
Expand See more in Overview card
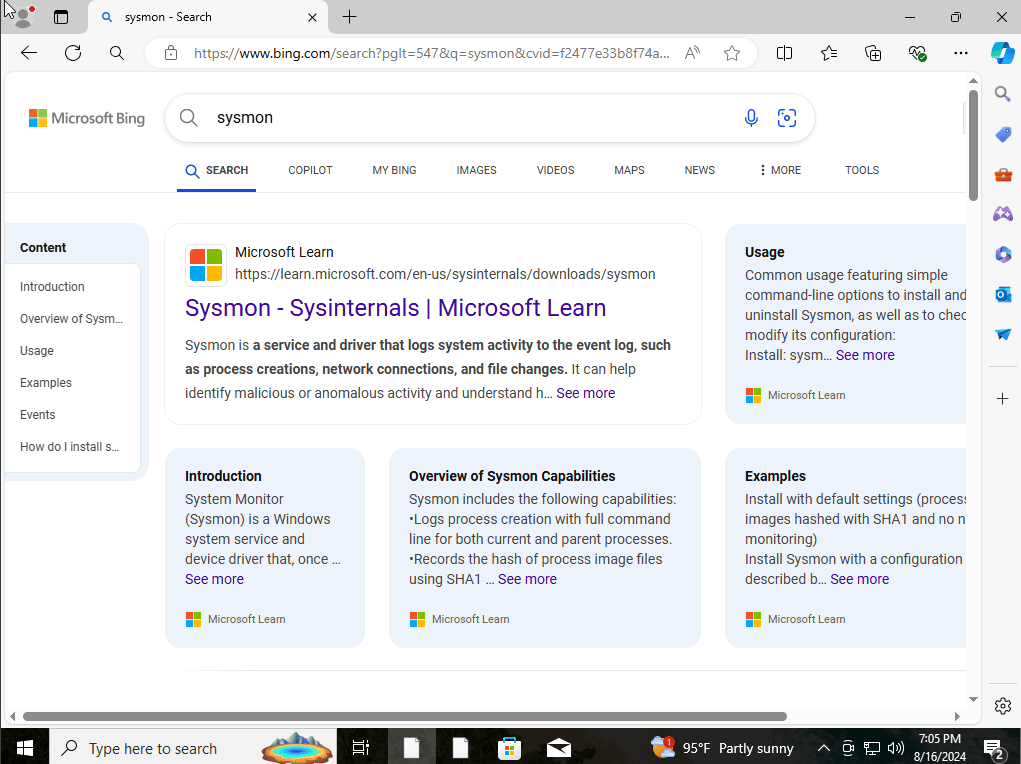point(527,579)
